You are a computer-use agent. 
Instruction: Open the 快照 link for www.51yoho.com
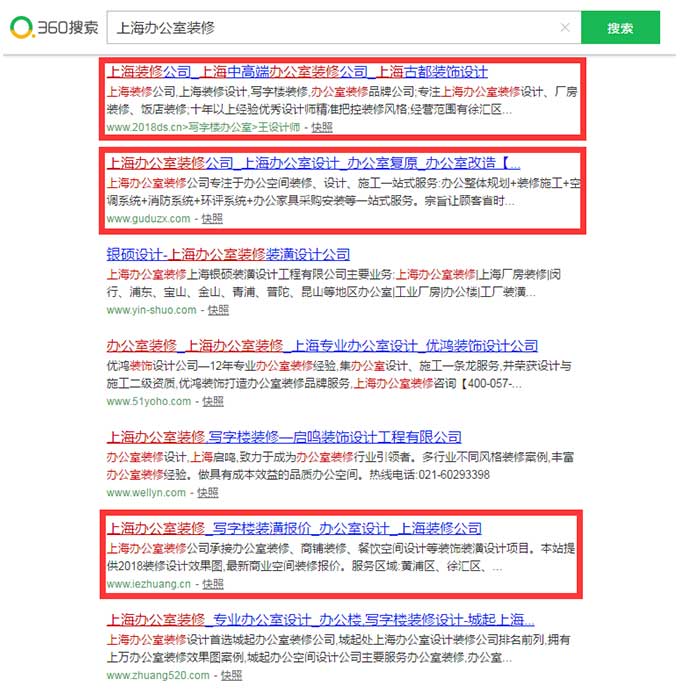coord(213,401)
